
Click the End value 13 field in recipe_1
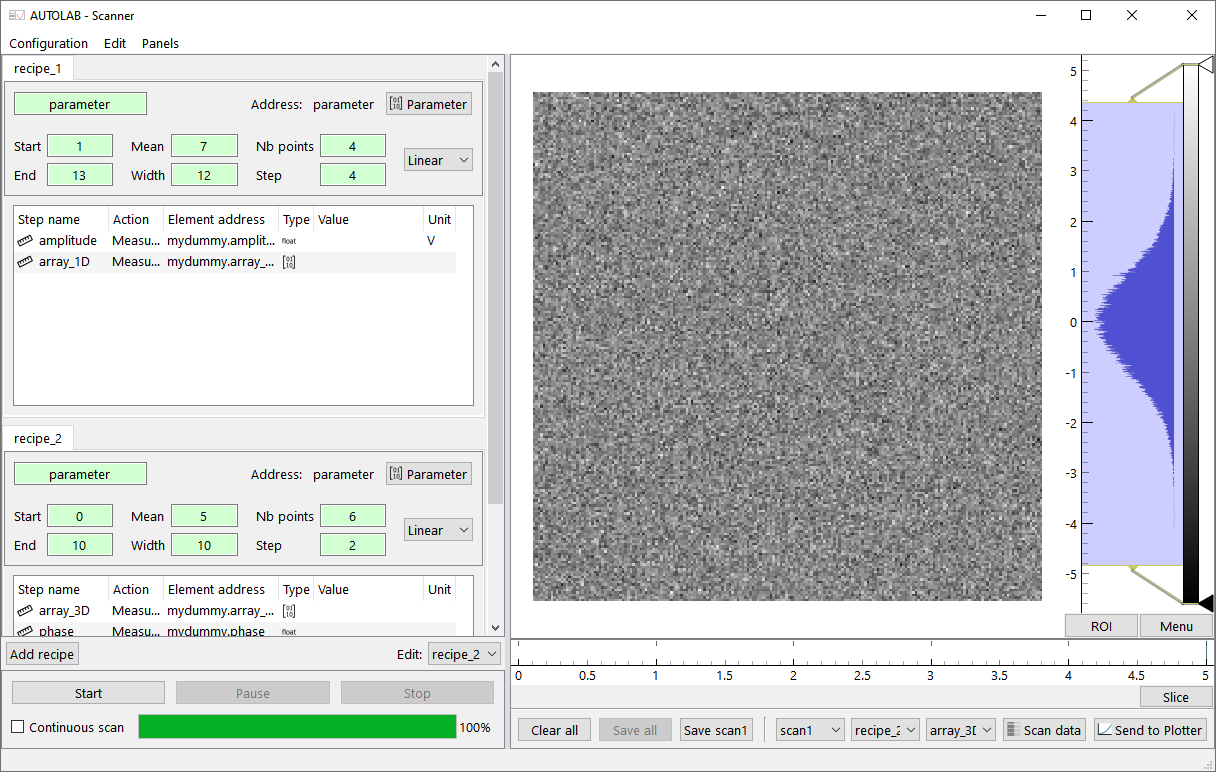(x=80, y=175)
